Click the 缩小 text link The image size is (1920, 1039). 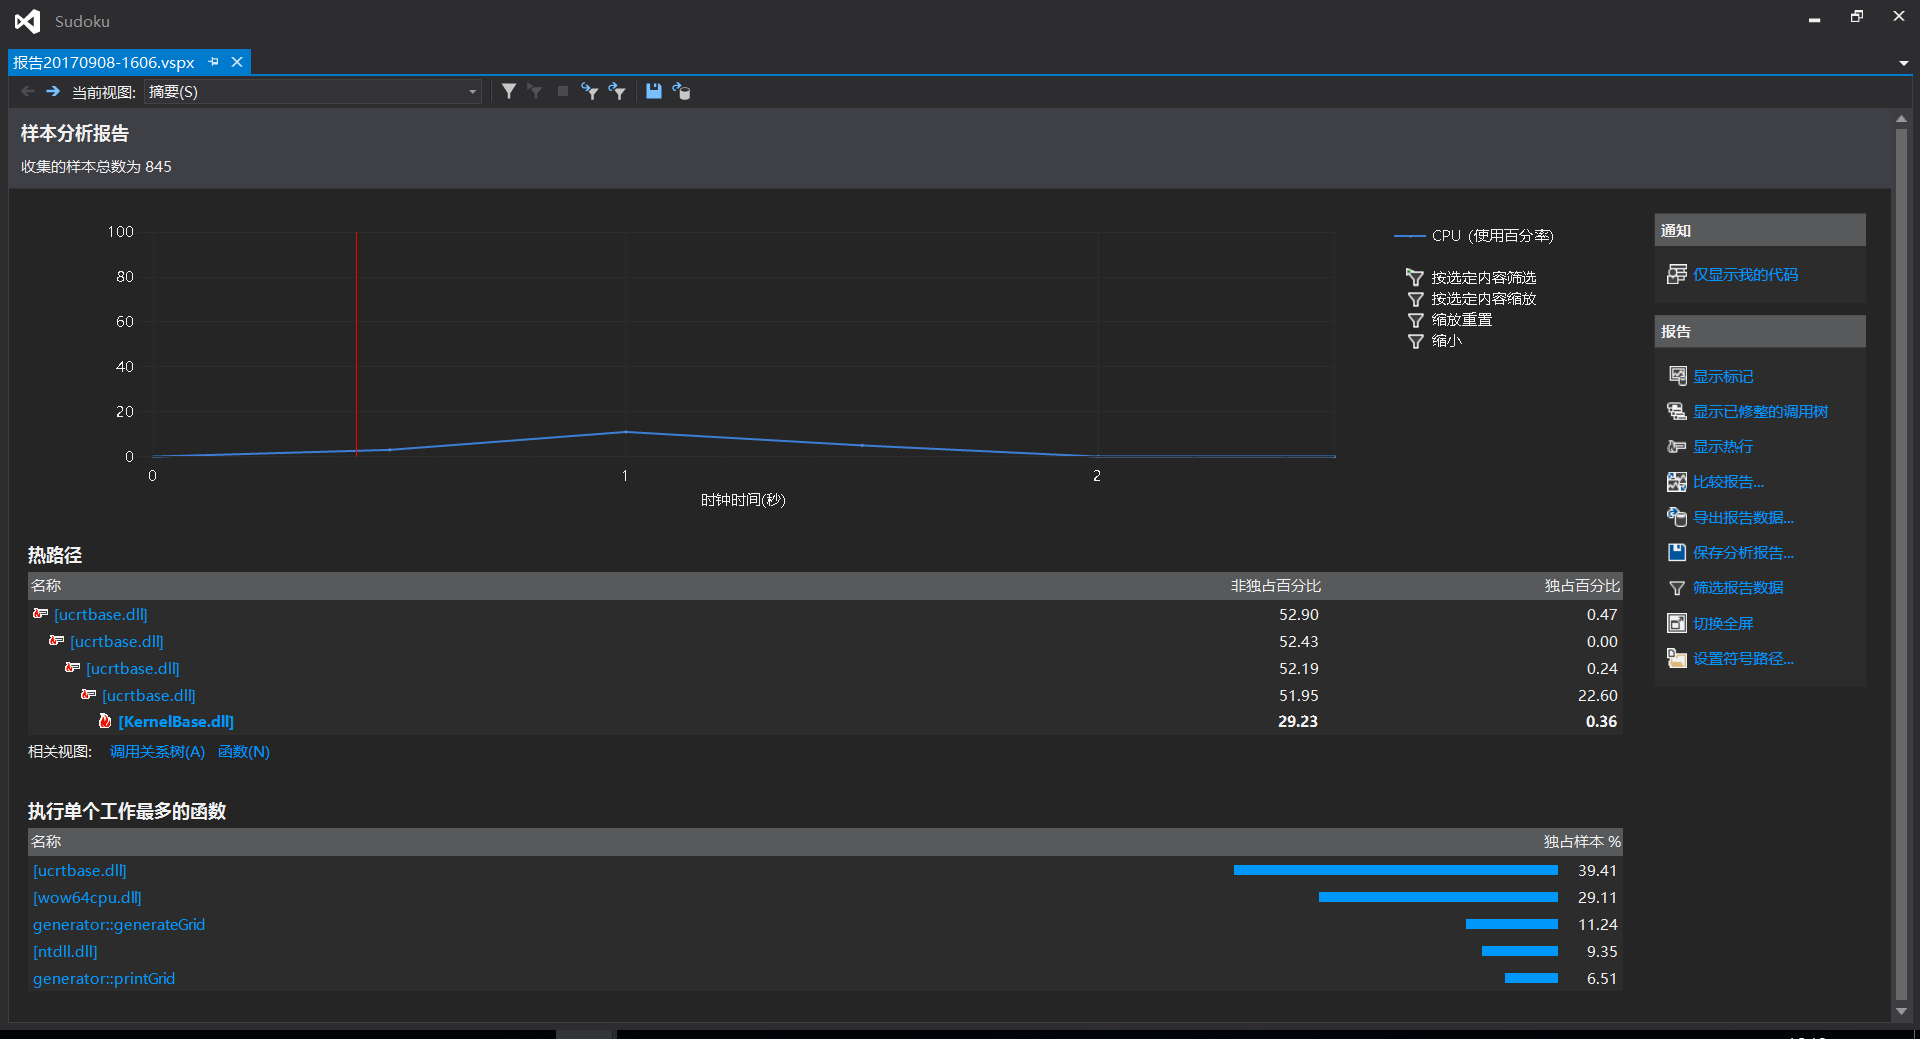[x=1446, y=341]
